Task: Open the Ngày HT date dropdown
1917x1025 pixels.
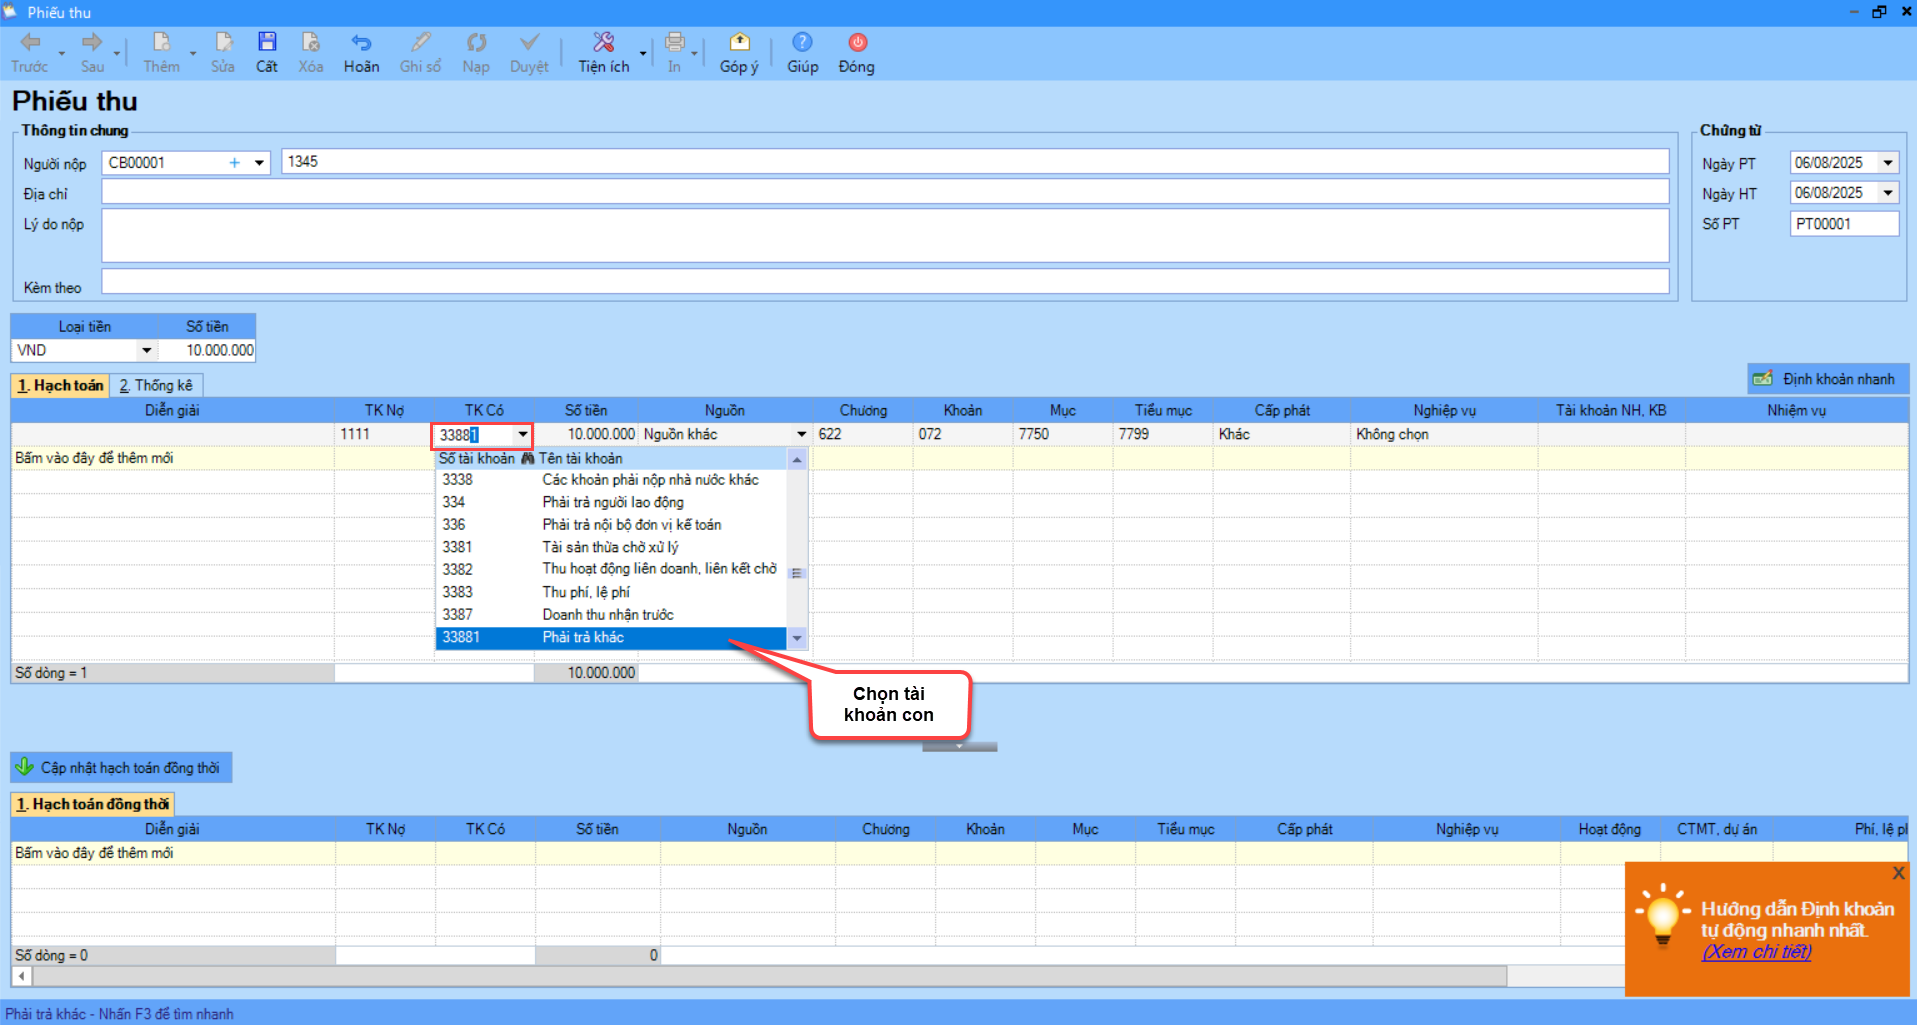Action: [x=1888, y=192]
